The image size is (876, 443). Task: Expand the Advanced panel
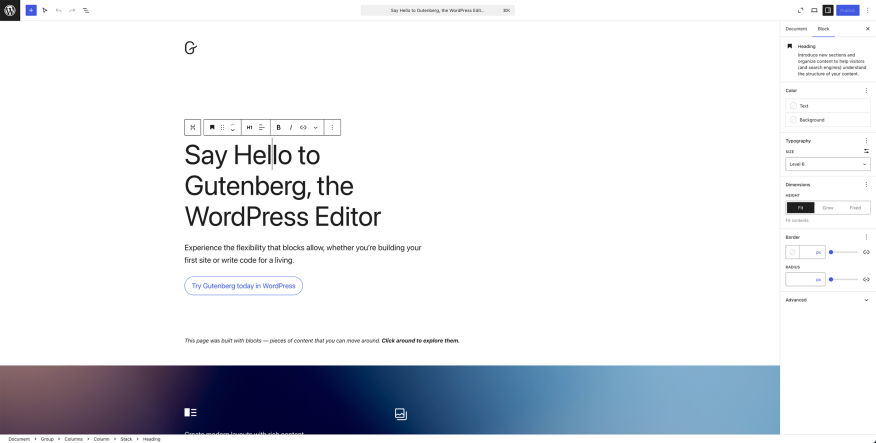pos(828,300)
